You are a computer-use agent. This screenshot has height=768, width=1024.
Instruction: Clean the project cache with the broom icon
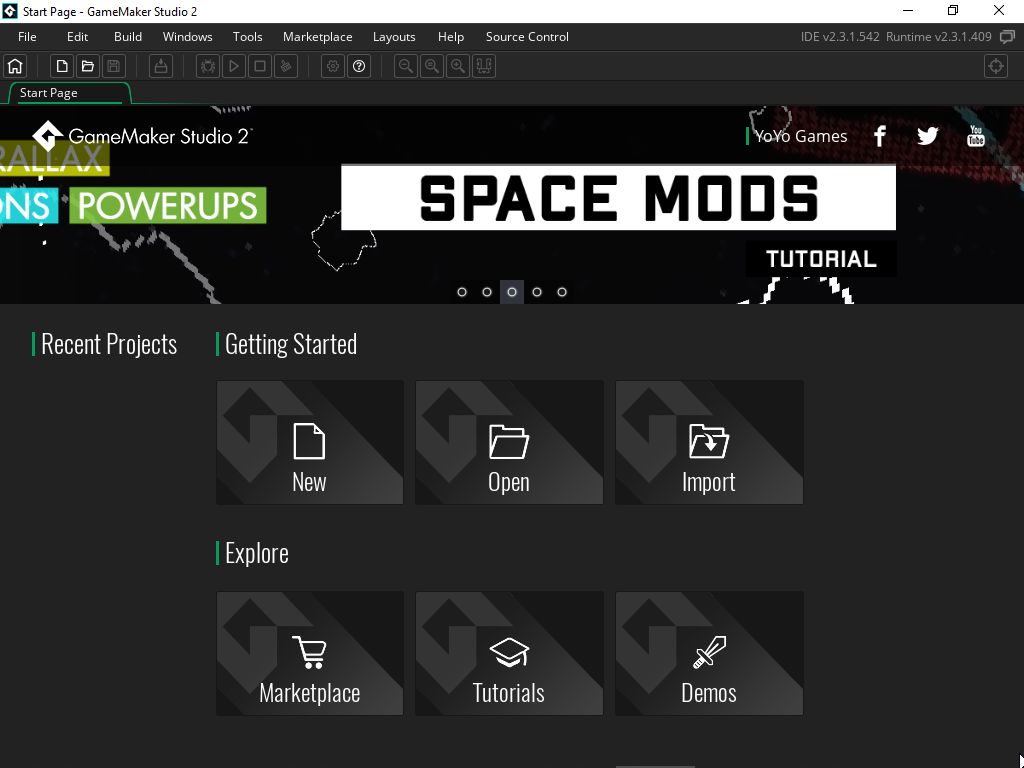(285, 66)
